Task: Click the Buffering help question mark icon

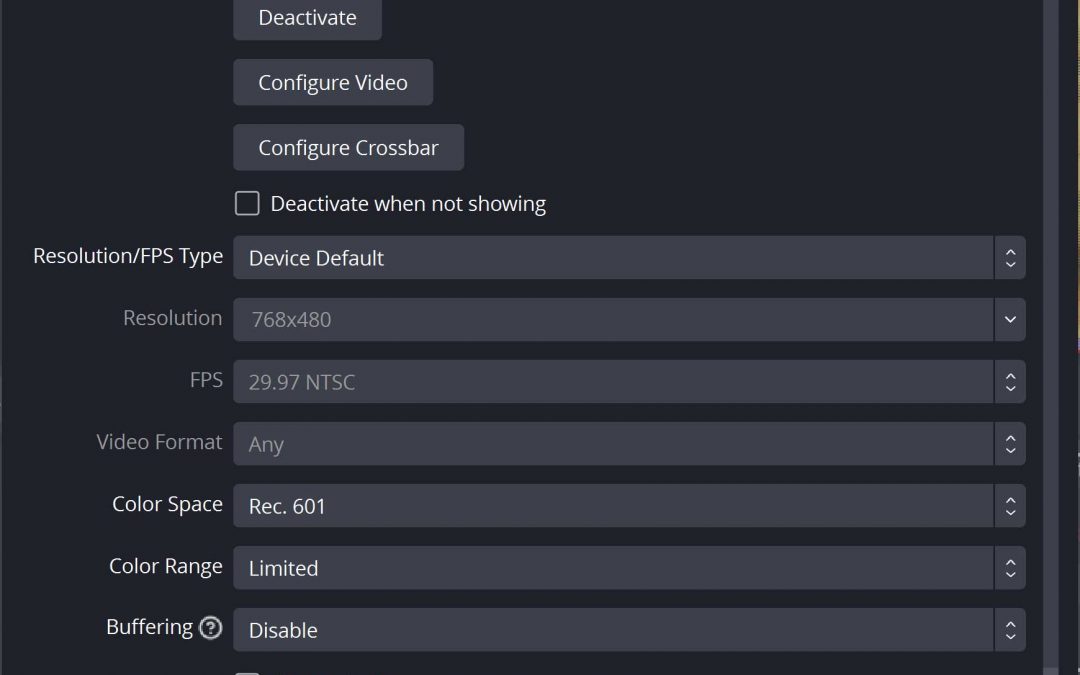Action: tap(210, 628)
